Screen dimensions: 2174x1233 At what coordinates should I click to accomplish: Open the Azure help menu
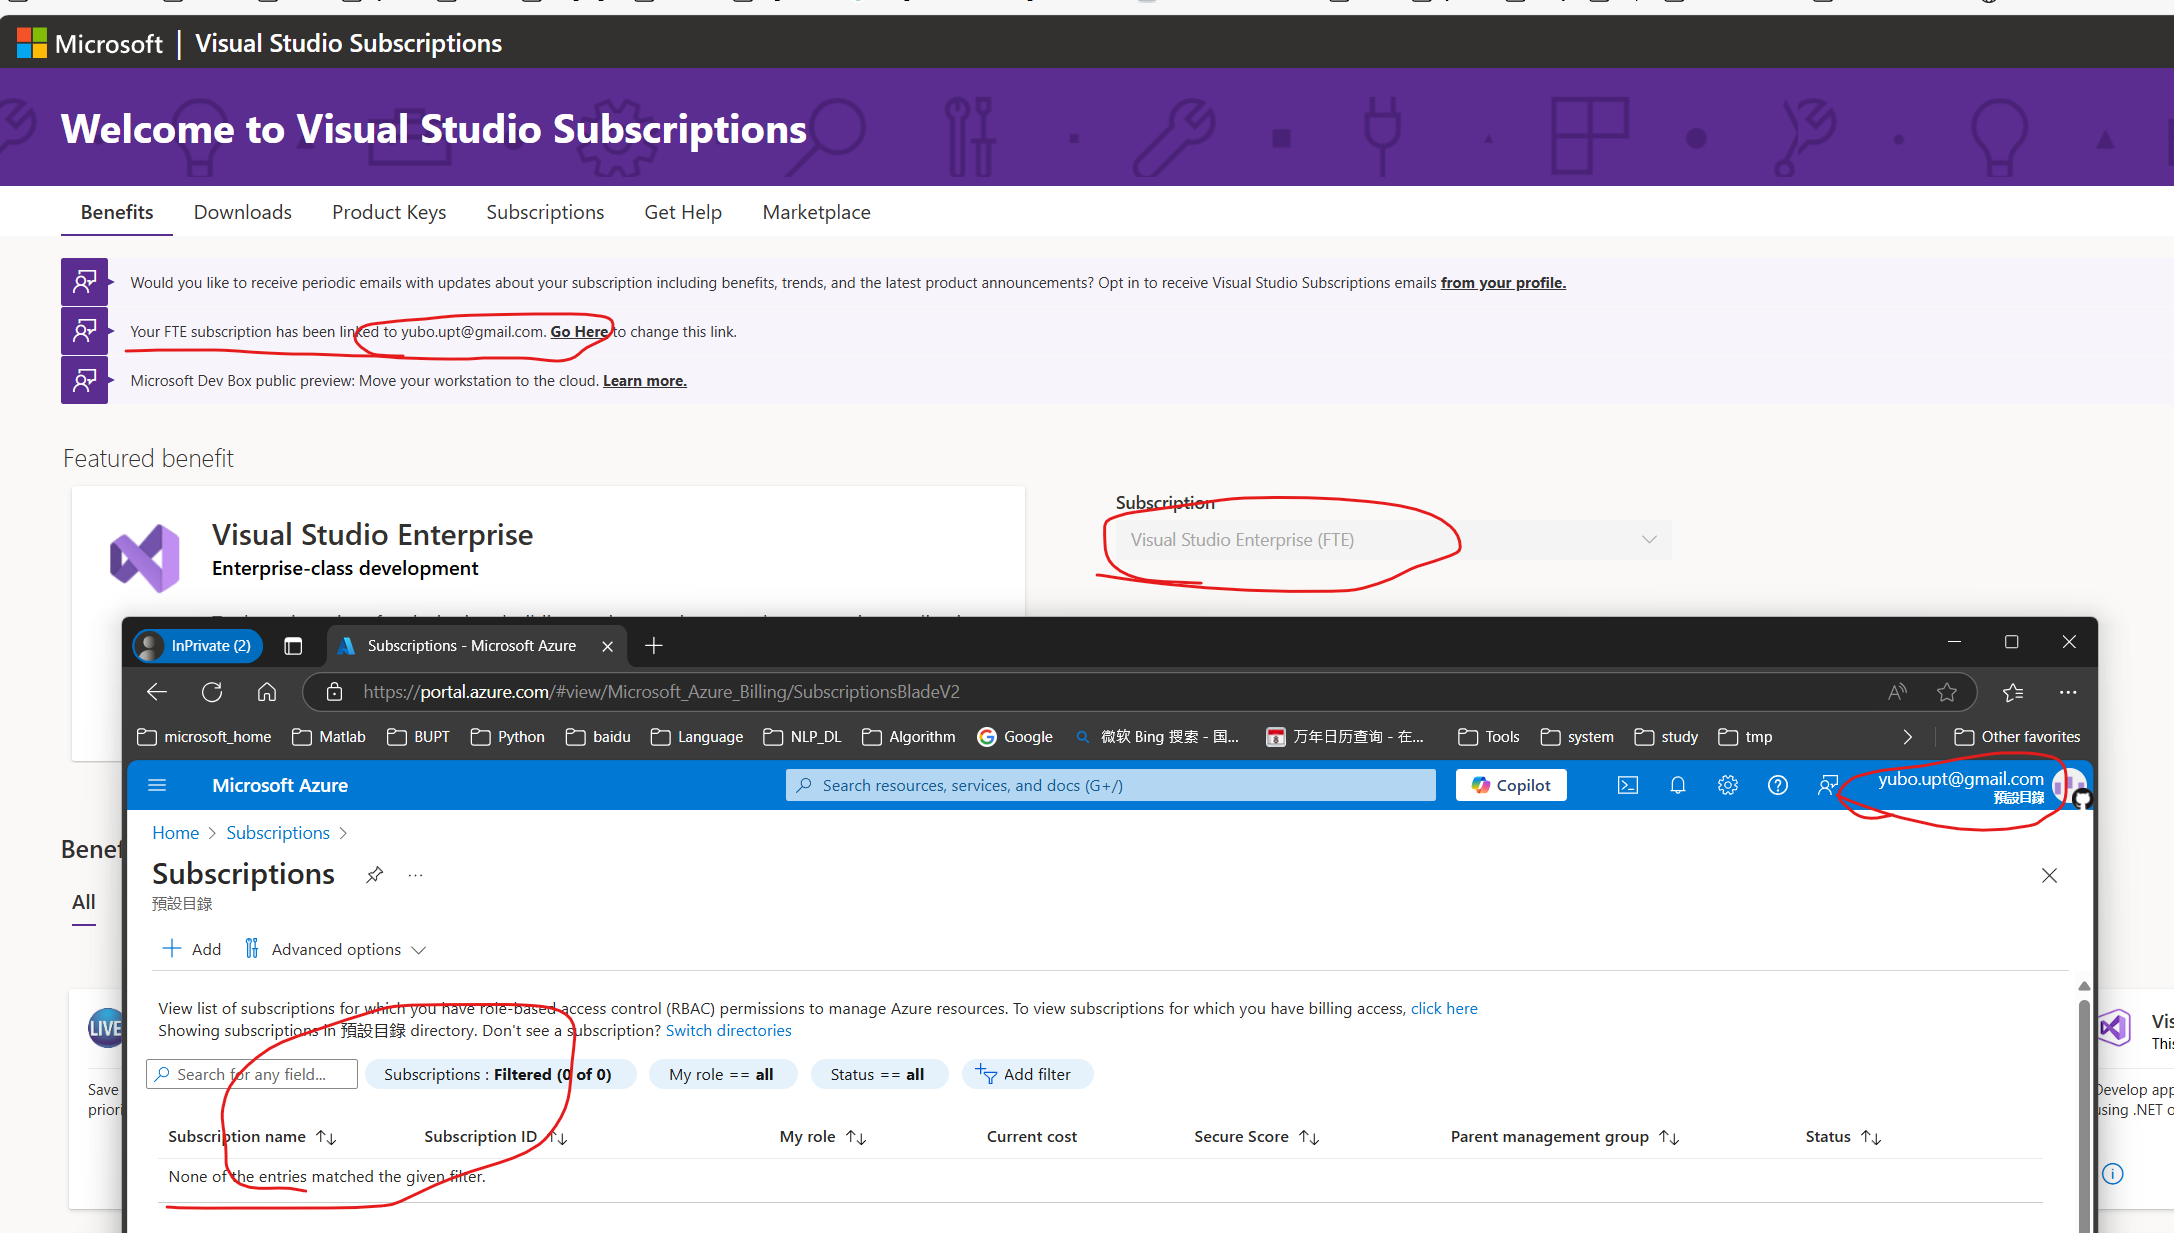pos(1778,785)
